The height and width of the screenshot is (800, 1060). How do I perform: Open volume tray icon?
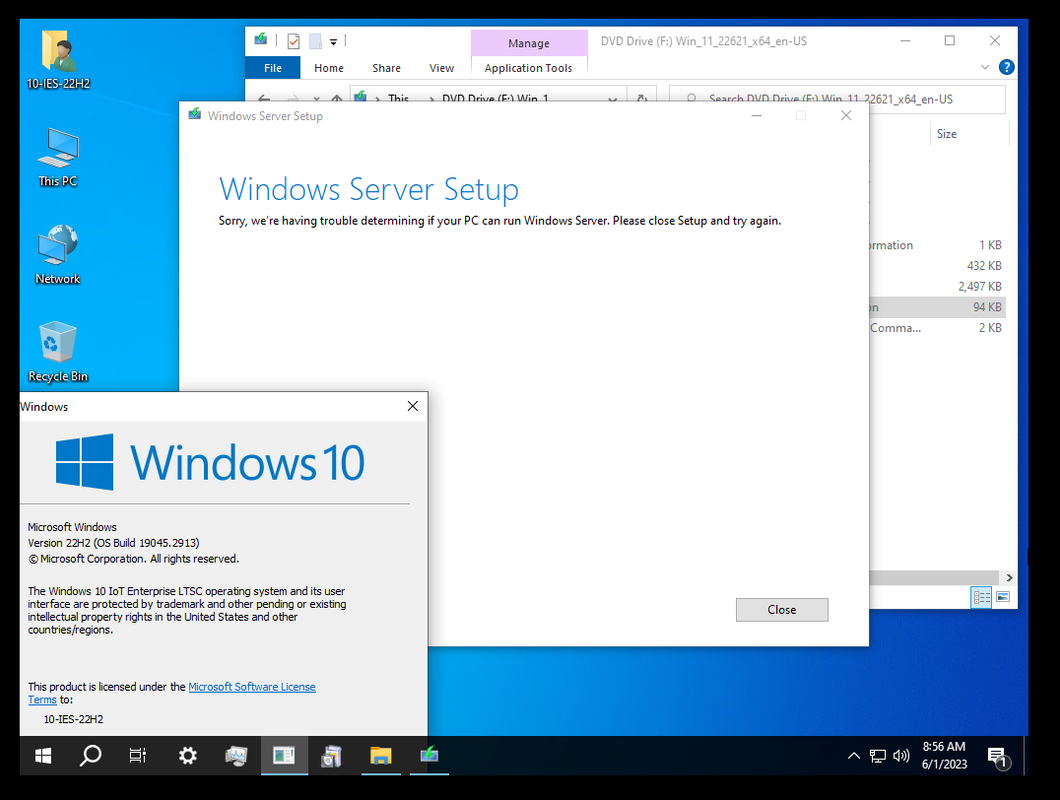click(901, 756)
